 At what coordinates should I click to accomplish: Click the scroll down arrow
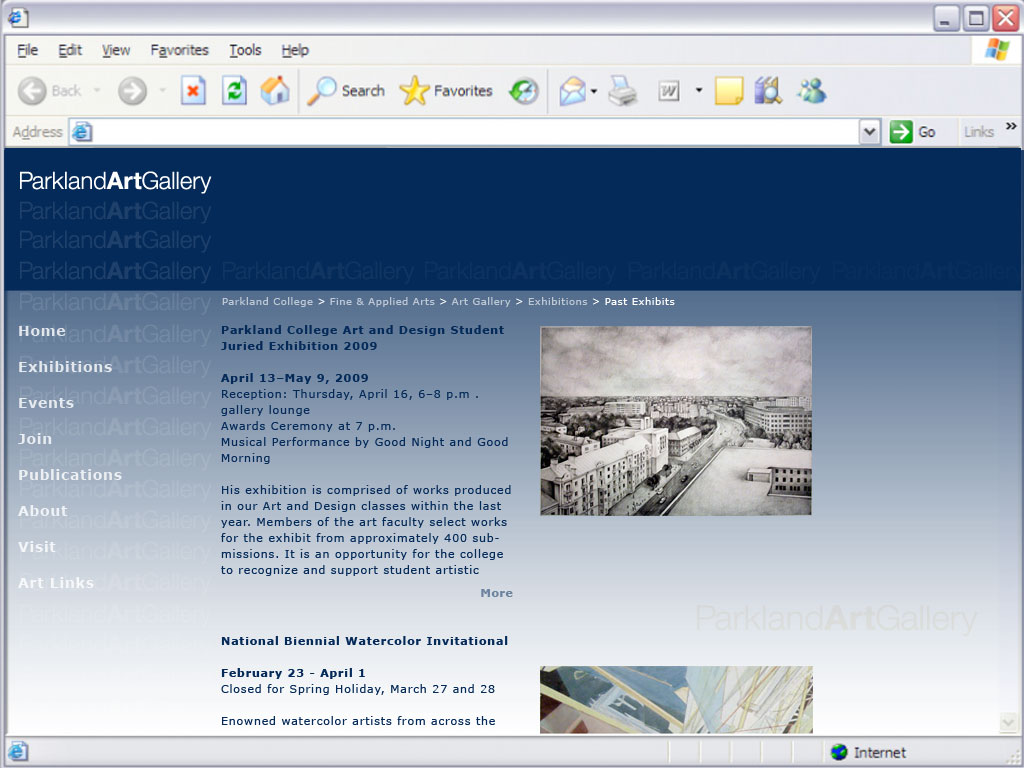coord(1008,722)
